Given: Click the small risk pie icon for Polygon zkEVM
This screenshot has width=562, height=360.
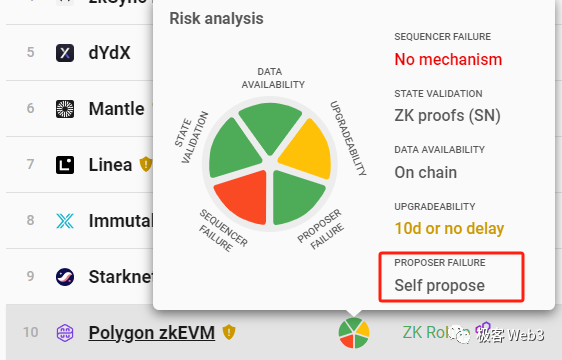Looking at the screenshot, I should pos(354,333).
